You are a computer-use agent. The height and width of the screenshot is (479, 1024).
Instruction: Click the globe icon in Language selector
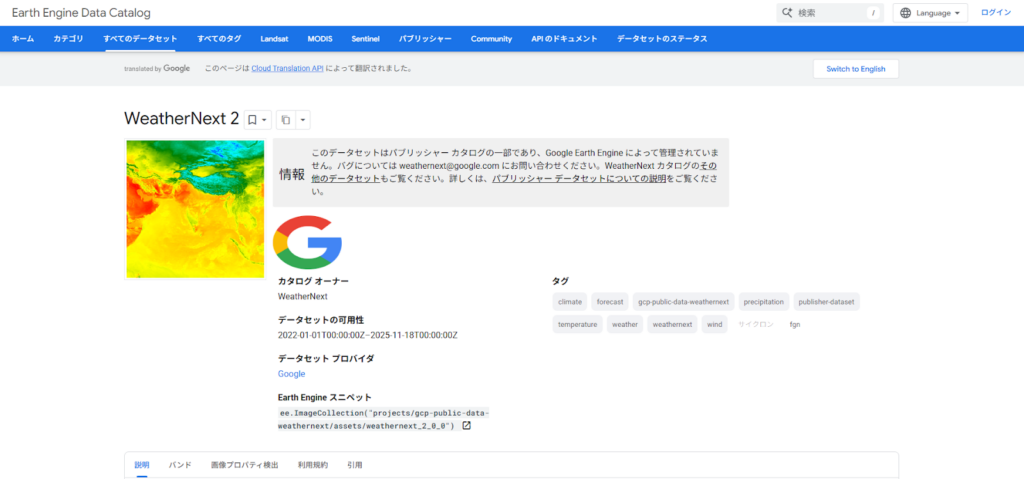pyautogui.click(x=906, y=13)
